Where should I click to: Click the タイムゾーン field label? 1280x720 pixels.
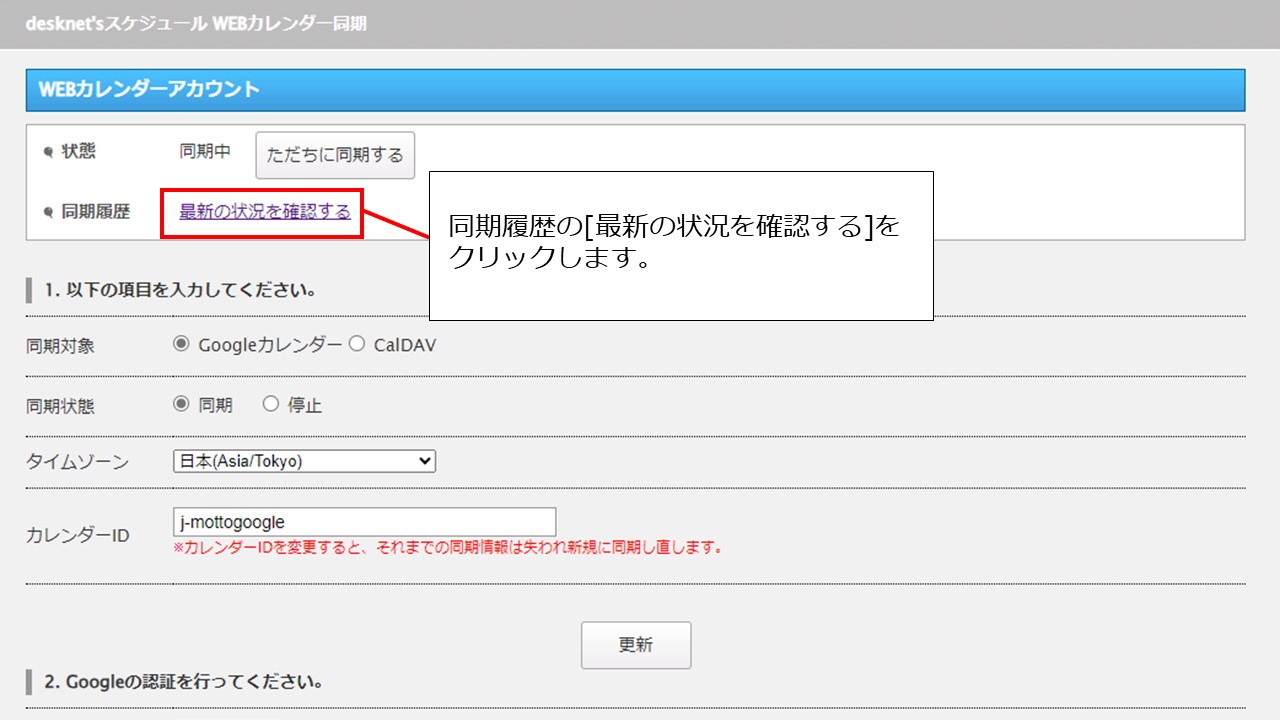[77, 462]
